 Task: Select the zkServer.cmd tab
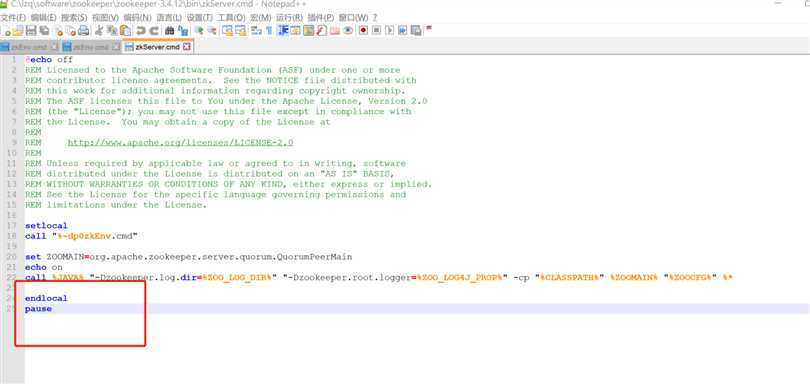tap(157, 47)
